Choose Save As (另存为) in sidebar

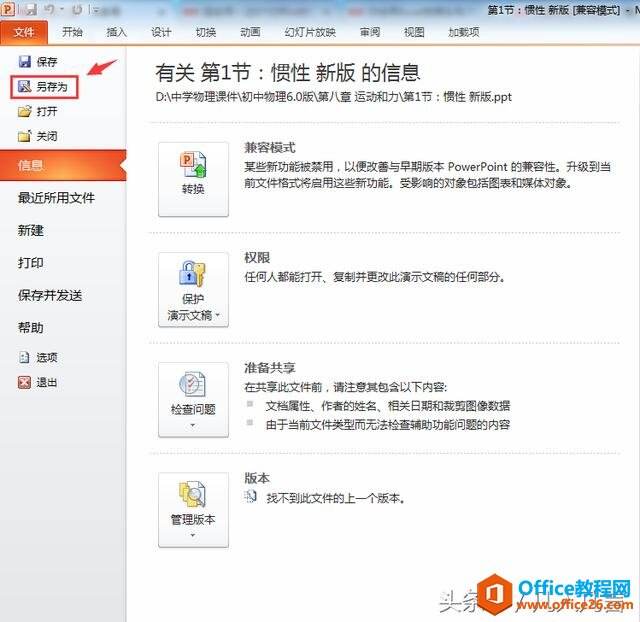click(44, 87)
